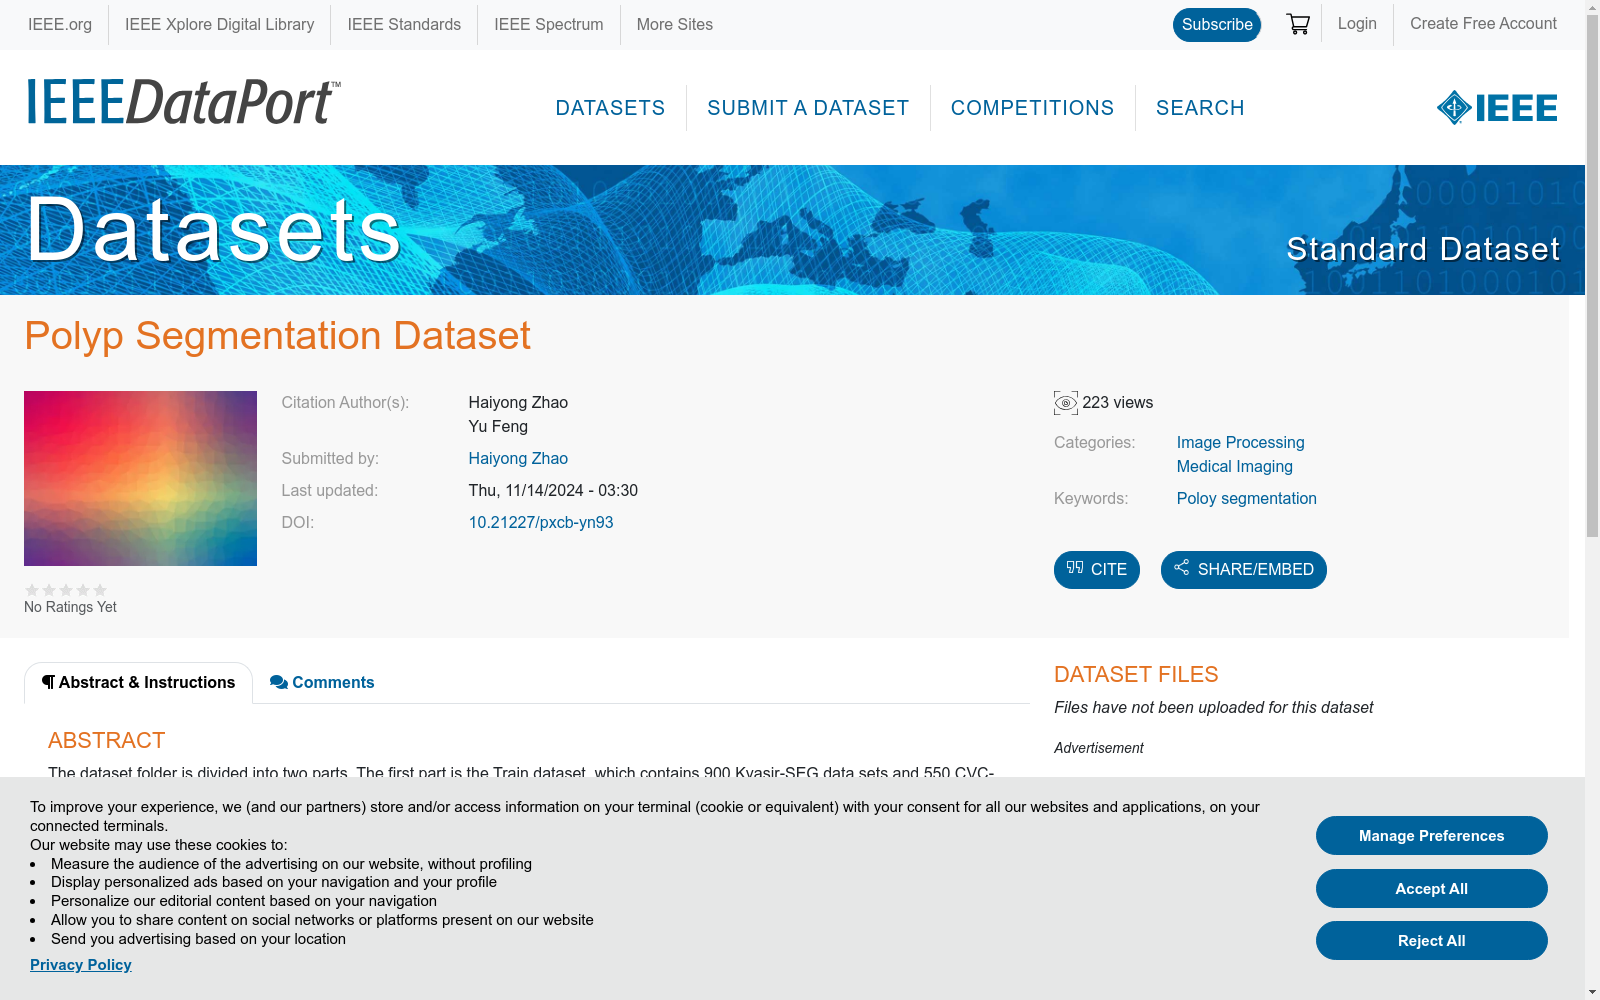The width and height of the screenshot is (1600, 1000).
Task: Open Image Processing category link
Action: (1240, 443)
